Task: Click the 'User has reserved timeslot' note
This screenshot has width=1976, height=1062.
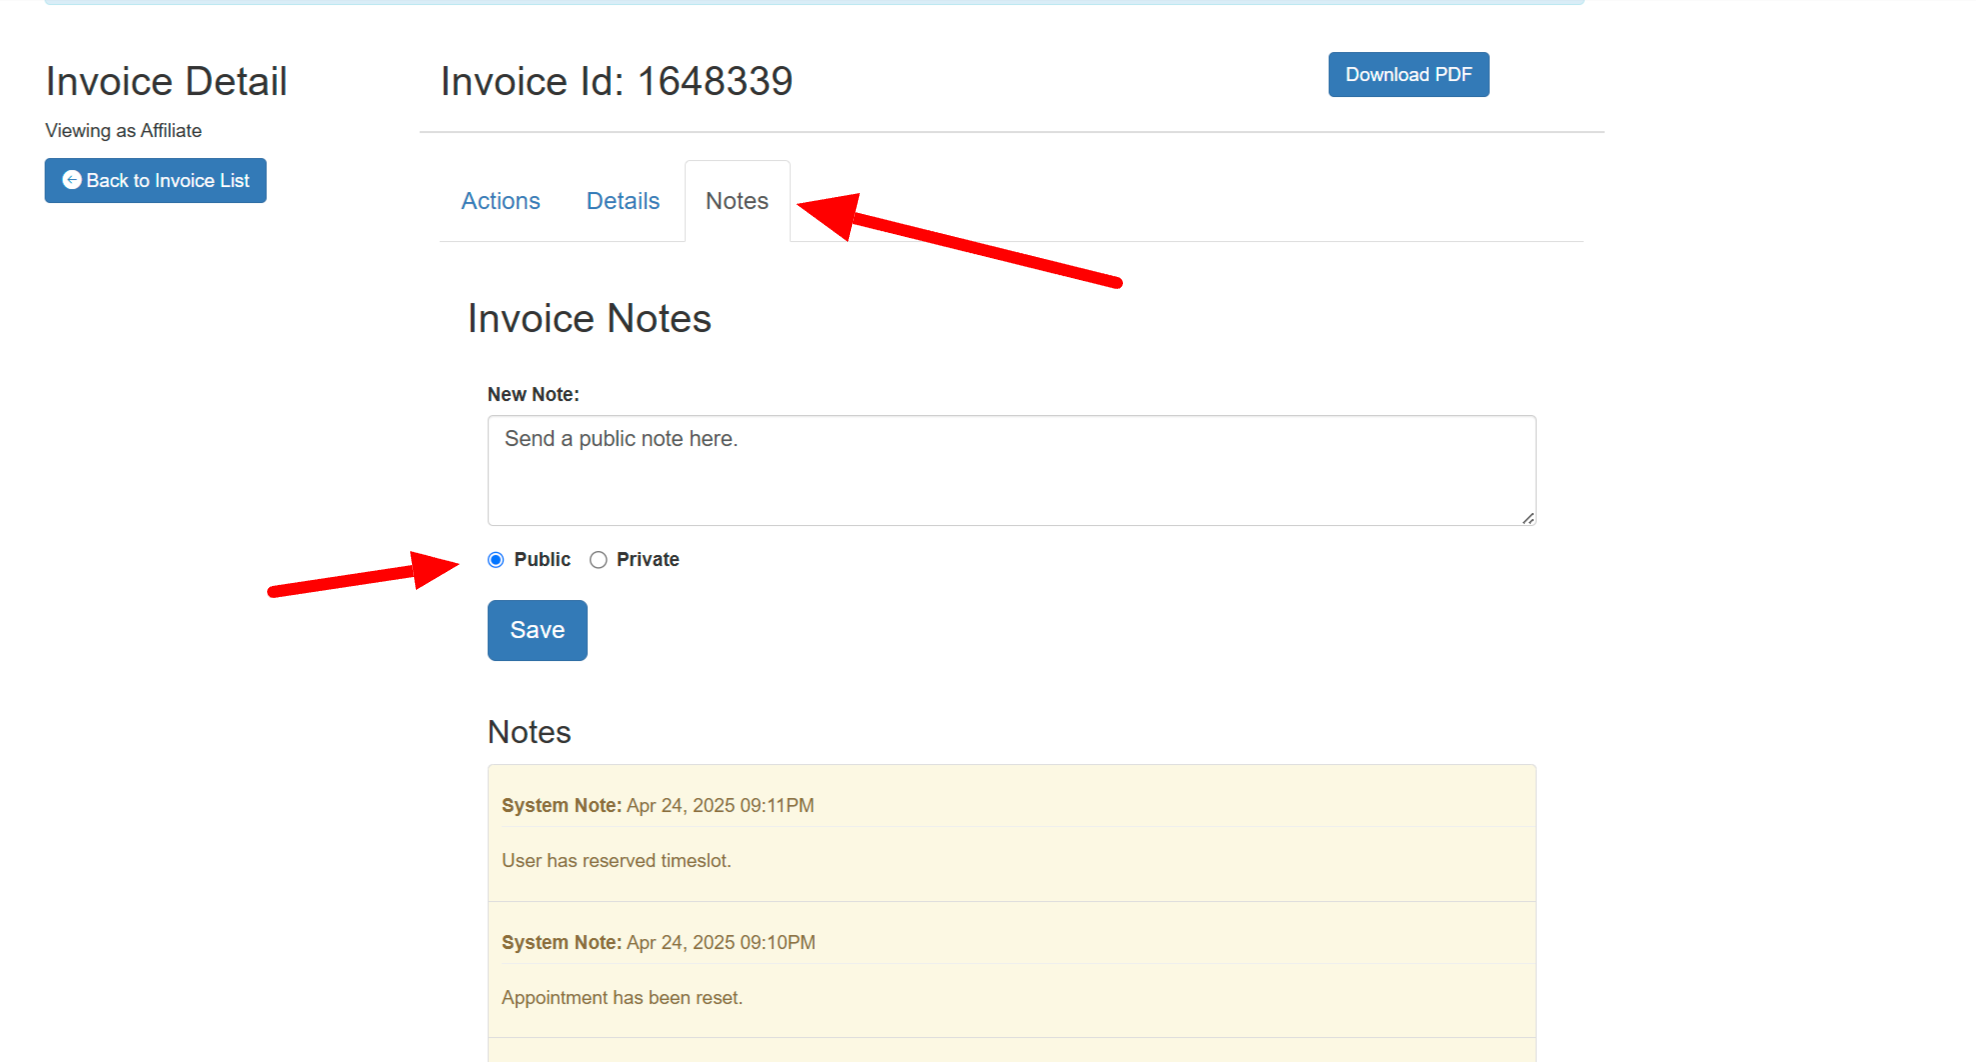Action: coord(616,860)
